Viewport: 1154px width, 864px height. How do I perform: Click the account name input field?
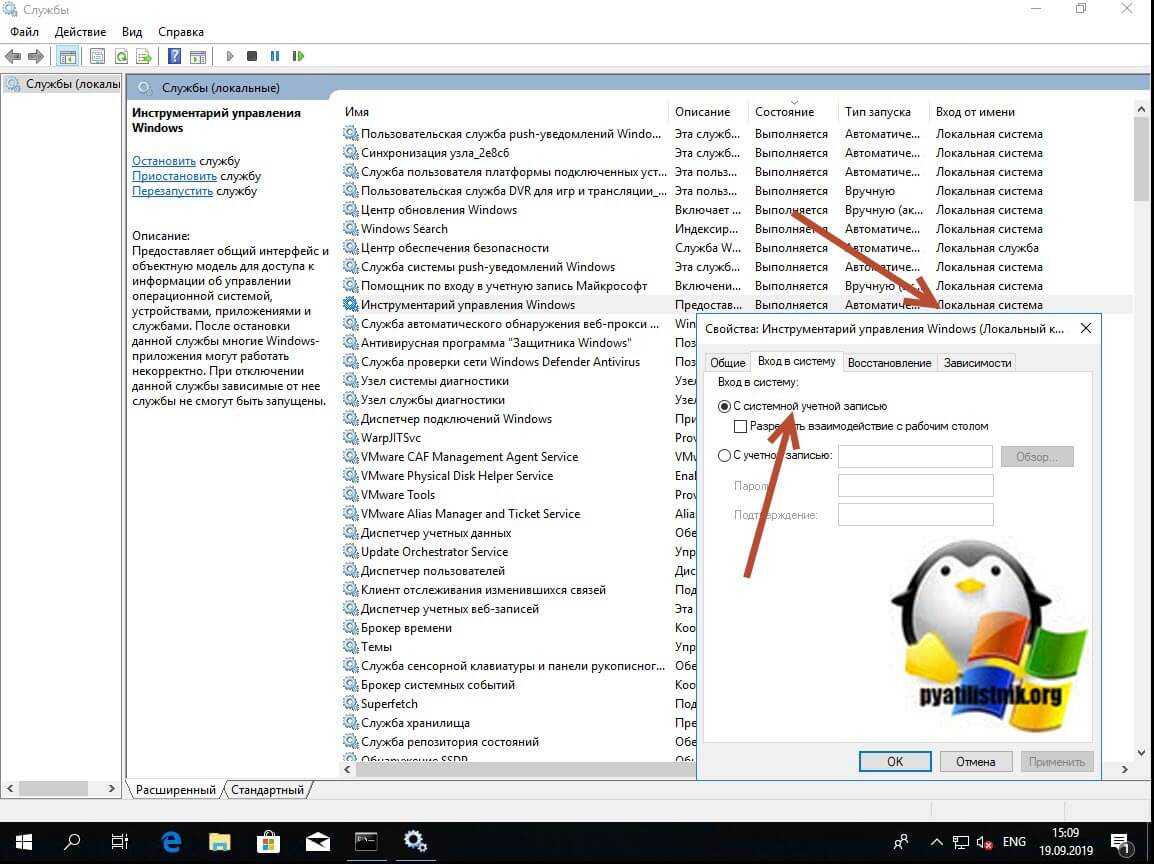[x=916, y=456]
